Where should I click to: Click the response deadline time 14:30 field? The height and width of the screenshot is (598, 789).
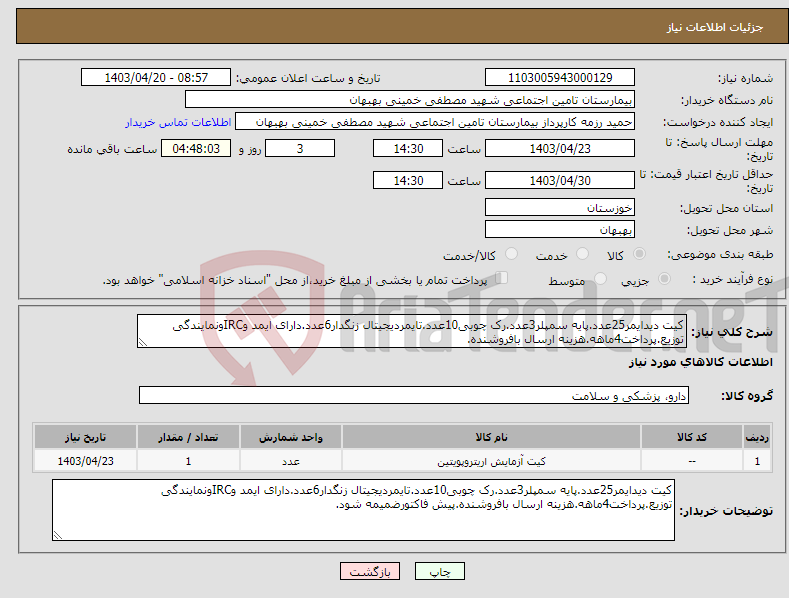pos(408,148)
